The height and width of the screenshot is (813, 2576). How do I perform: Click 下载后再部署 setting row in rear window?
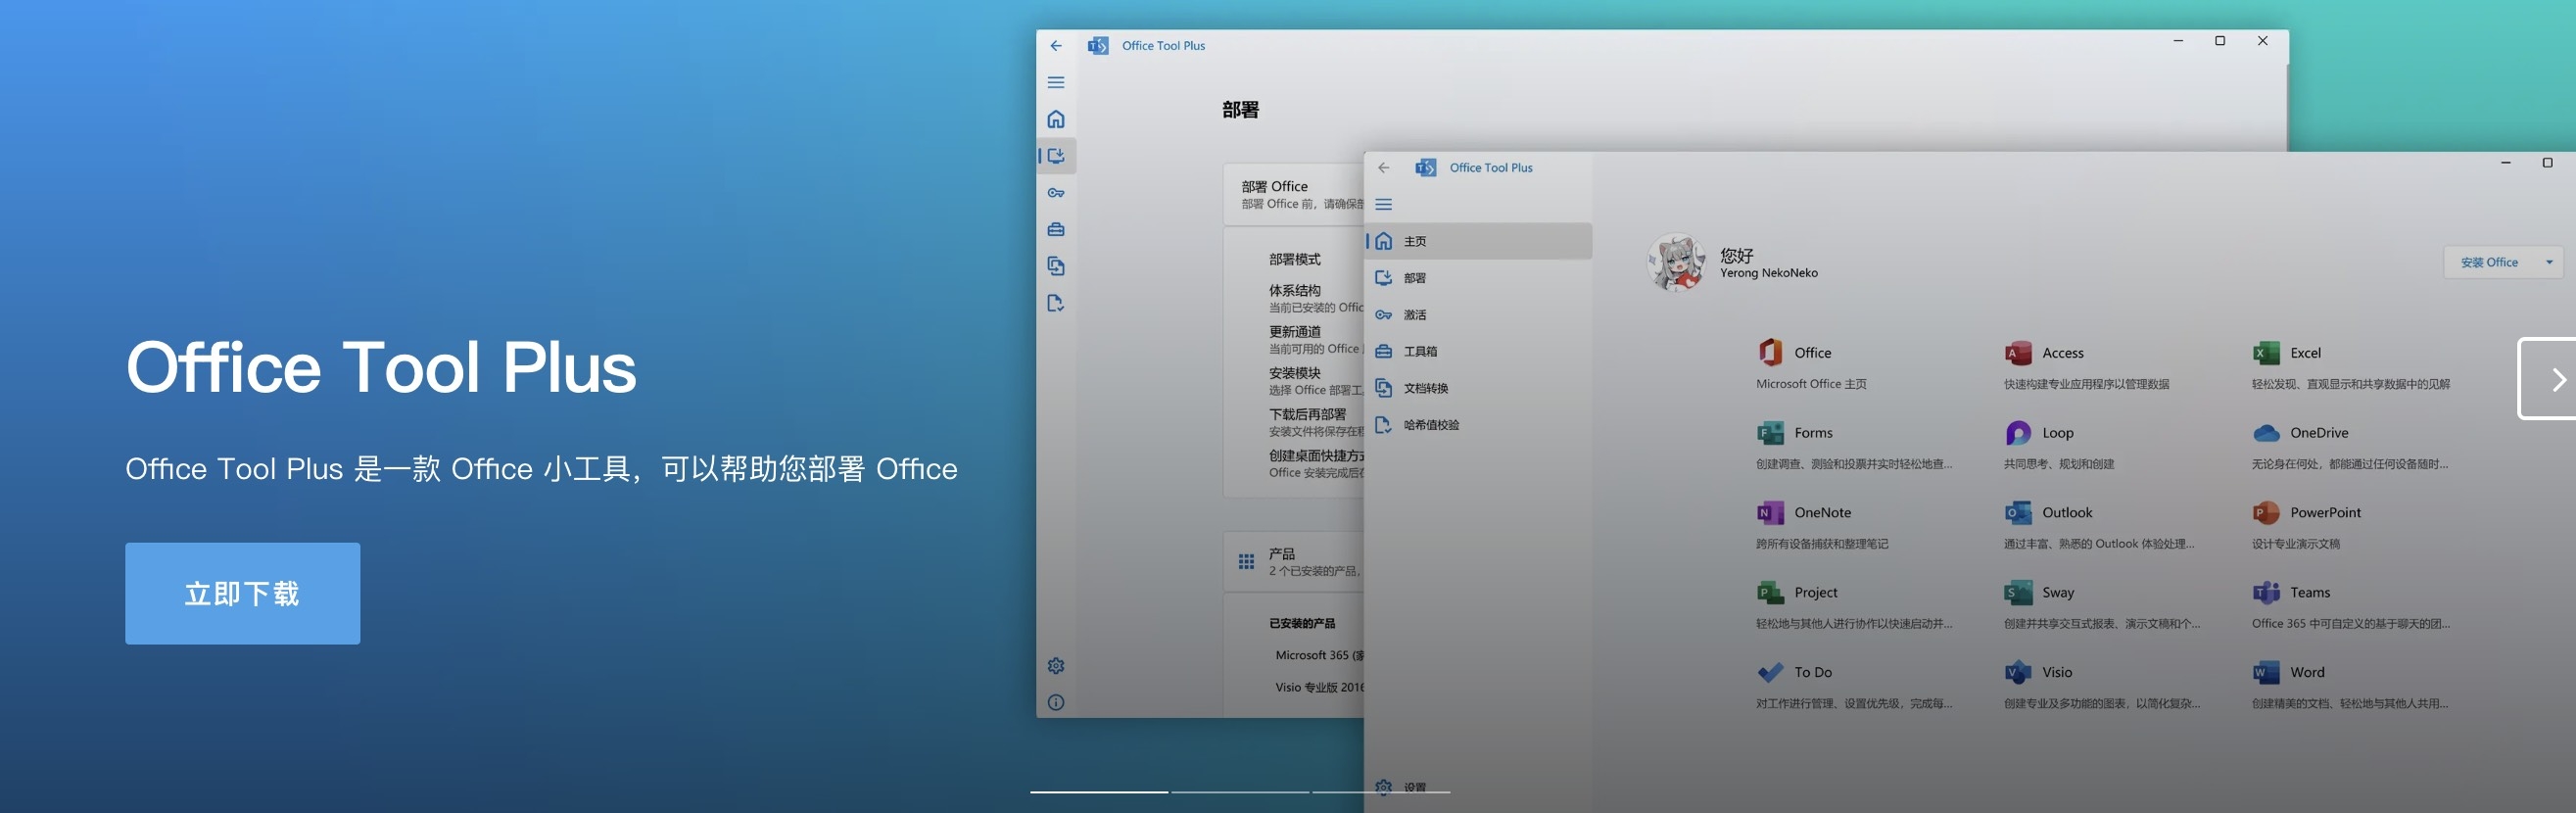click(x=1316, y=422)
